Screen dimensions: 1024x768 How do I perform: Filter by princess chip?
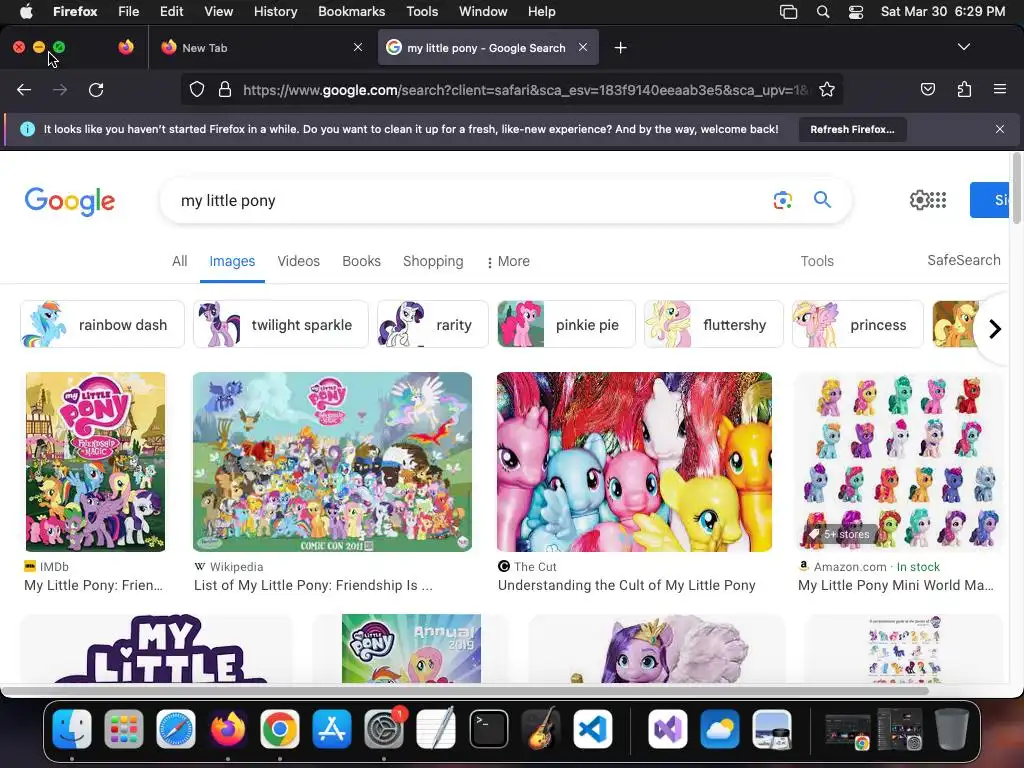point(857,325)
